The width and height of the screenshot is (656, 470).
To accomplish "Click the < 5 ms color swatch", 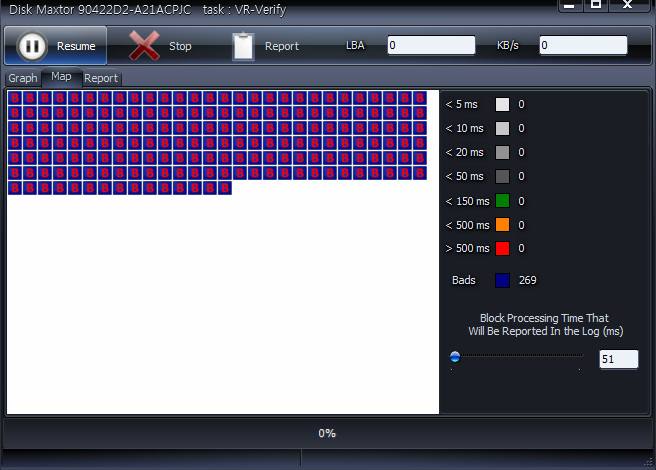I will (502, 104).
